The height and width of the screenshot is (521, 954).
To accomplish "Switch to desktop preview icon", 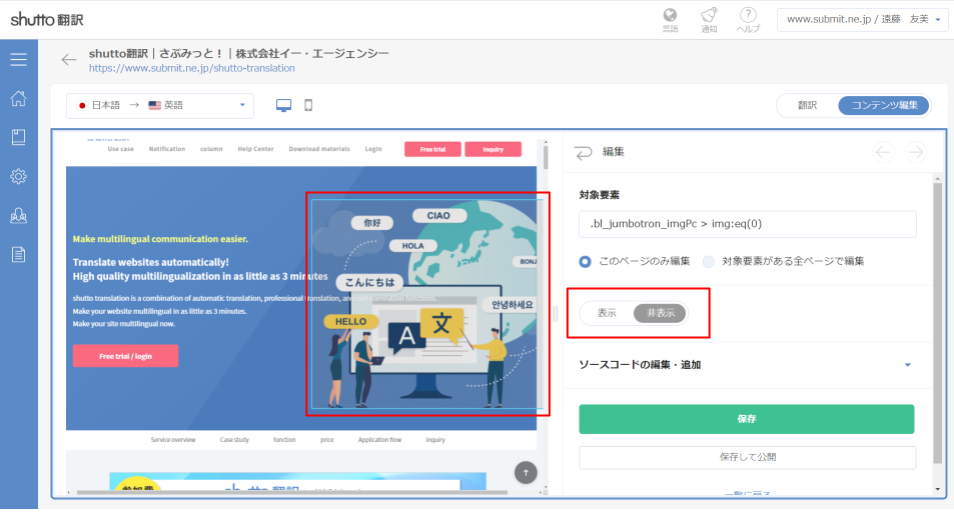I will [x=284, y=105].
